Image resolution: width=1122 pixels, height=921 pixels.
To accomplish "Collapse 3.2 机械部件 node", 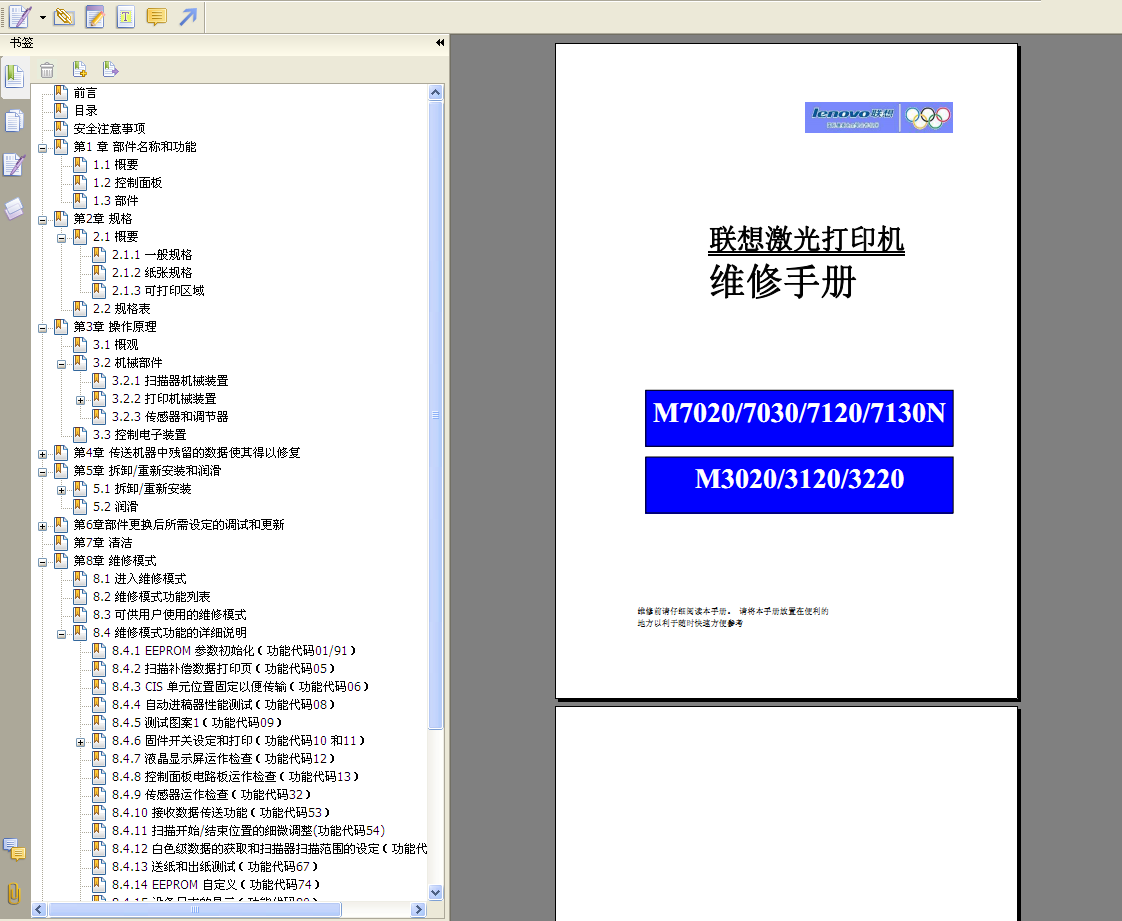I will (x=62, y=364).
